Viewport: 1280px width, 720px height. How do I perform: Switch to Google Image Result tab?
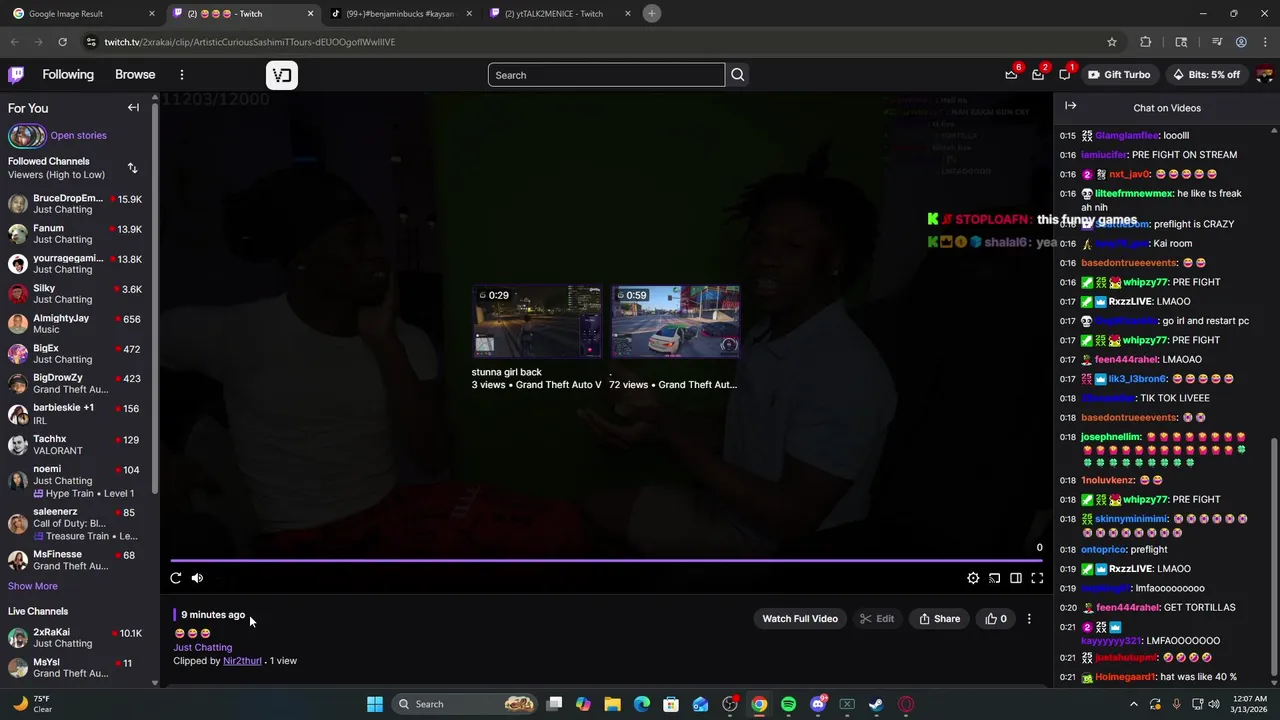pyautogui.click(x=83, y=14)
